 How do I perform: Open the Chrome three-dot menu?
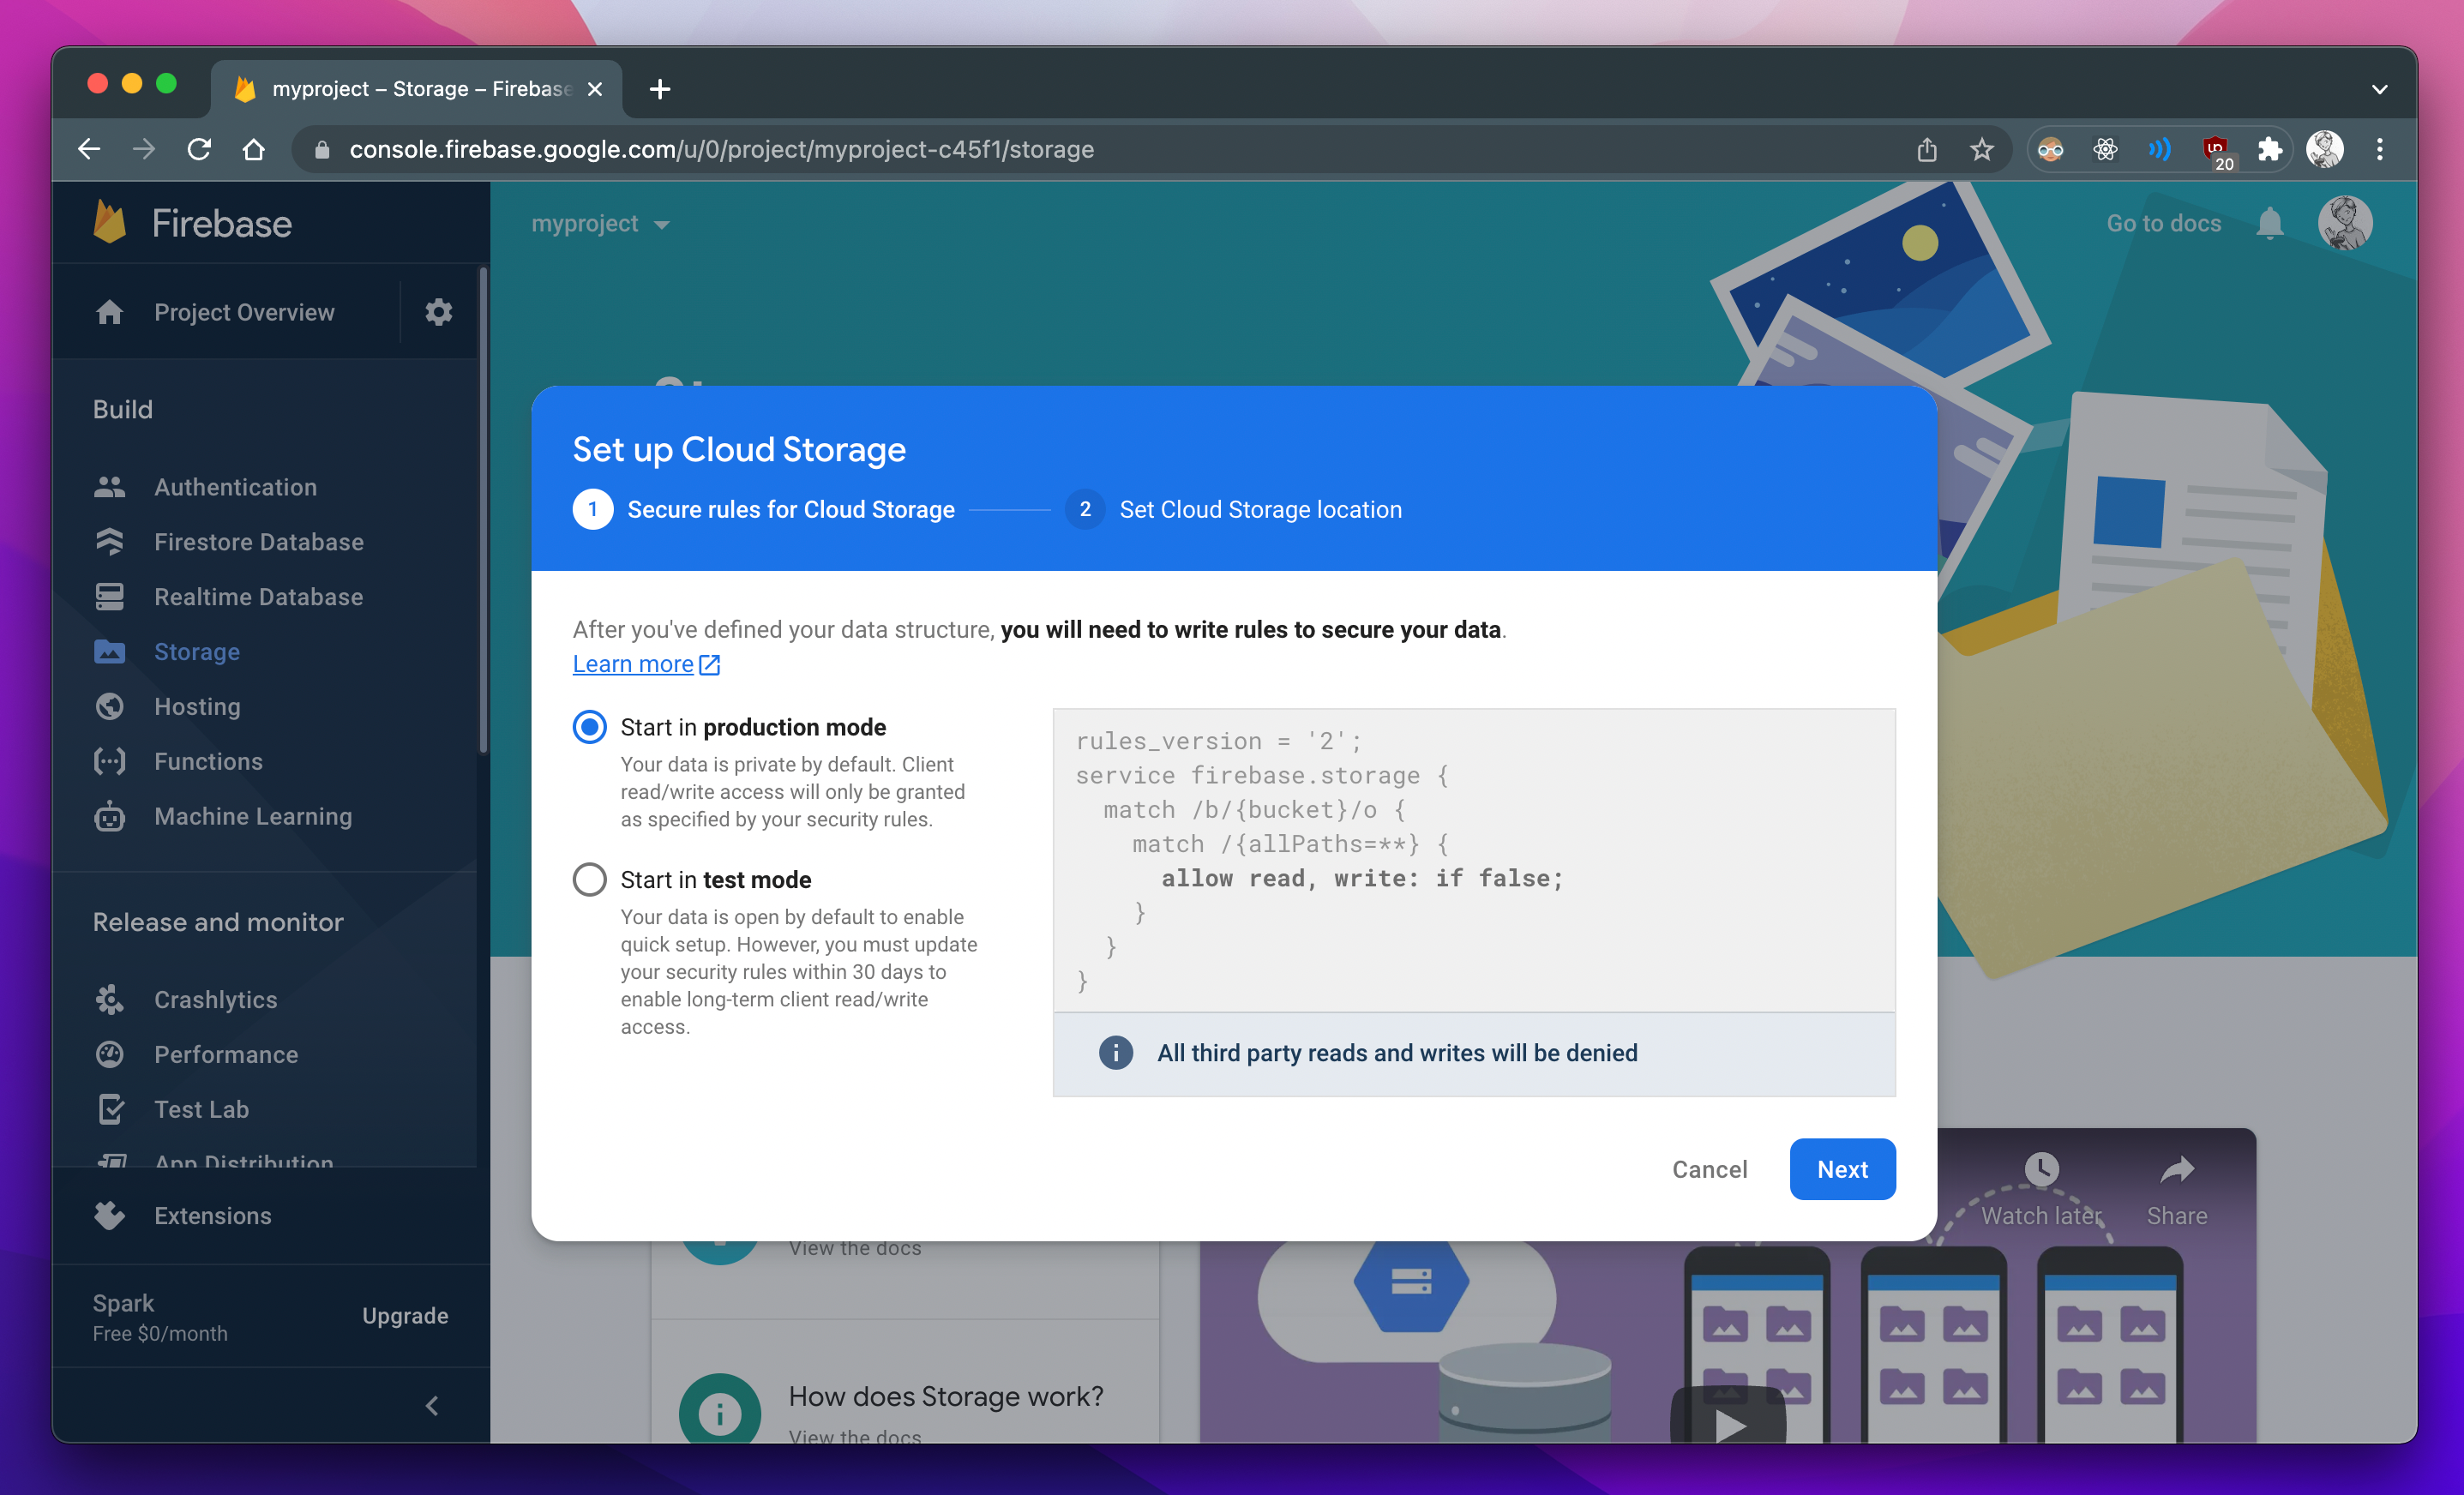2380,150
